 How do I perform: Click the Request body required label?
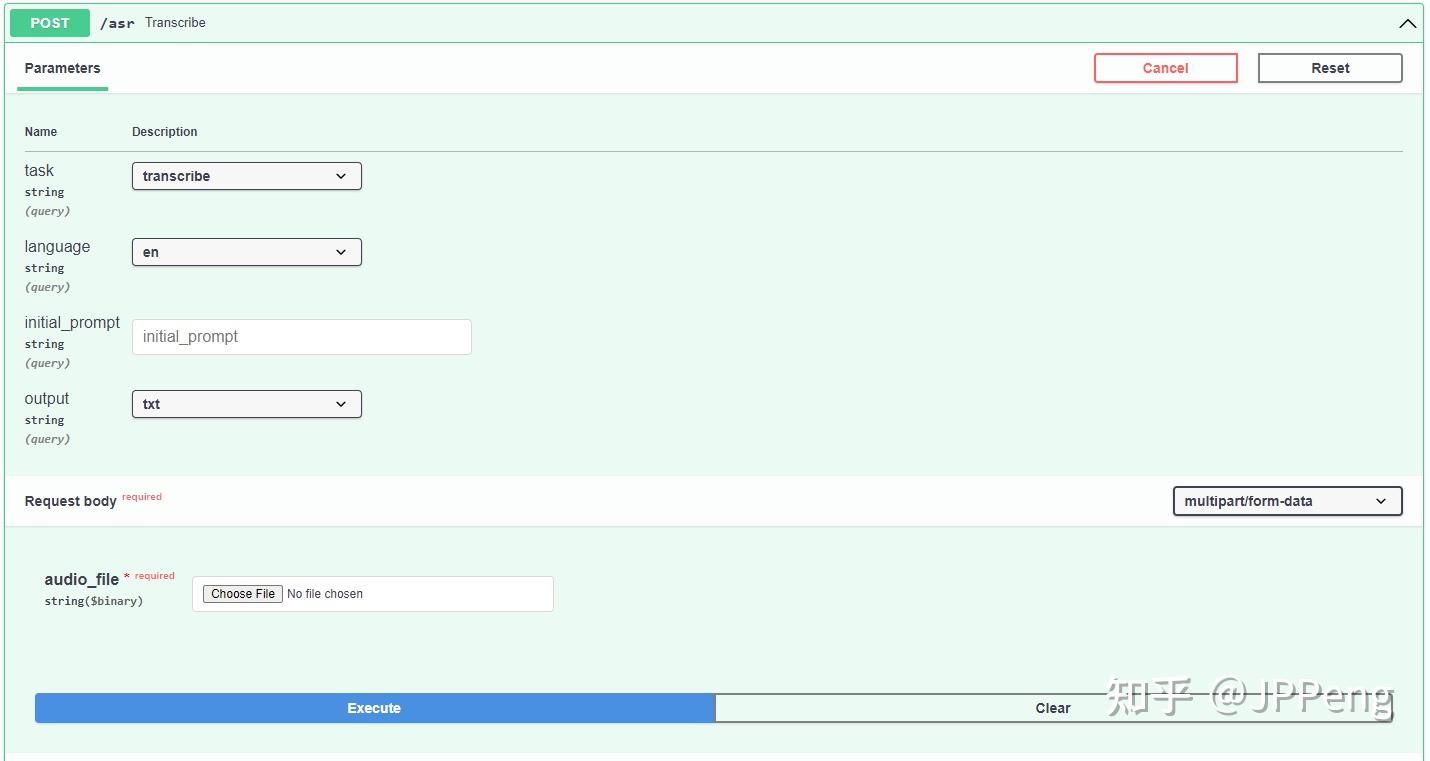click(x=70, y=501)
